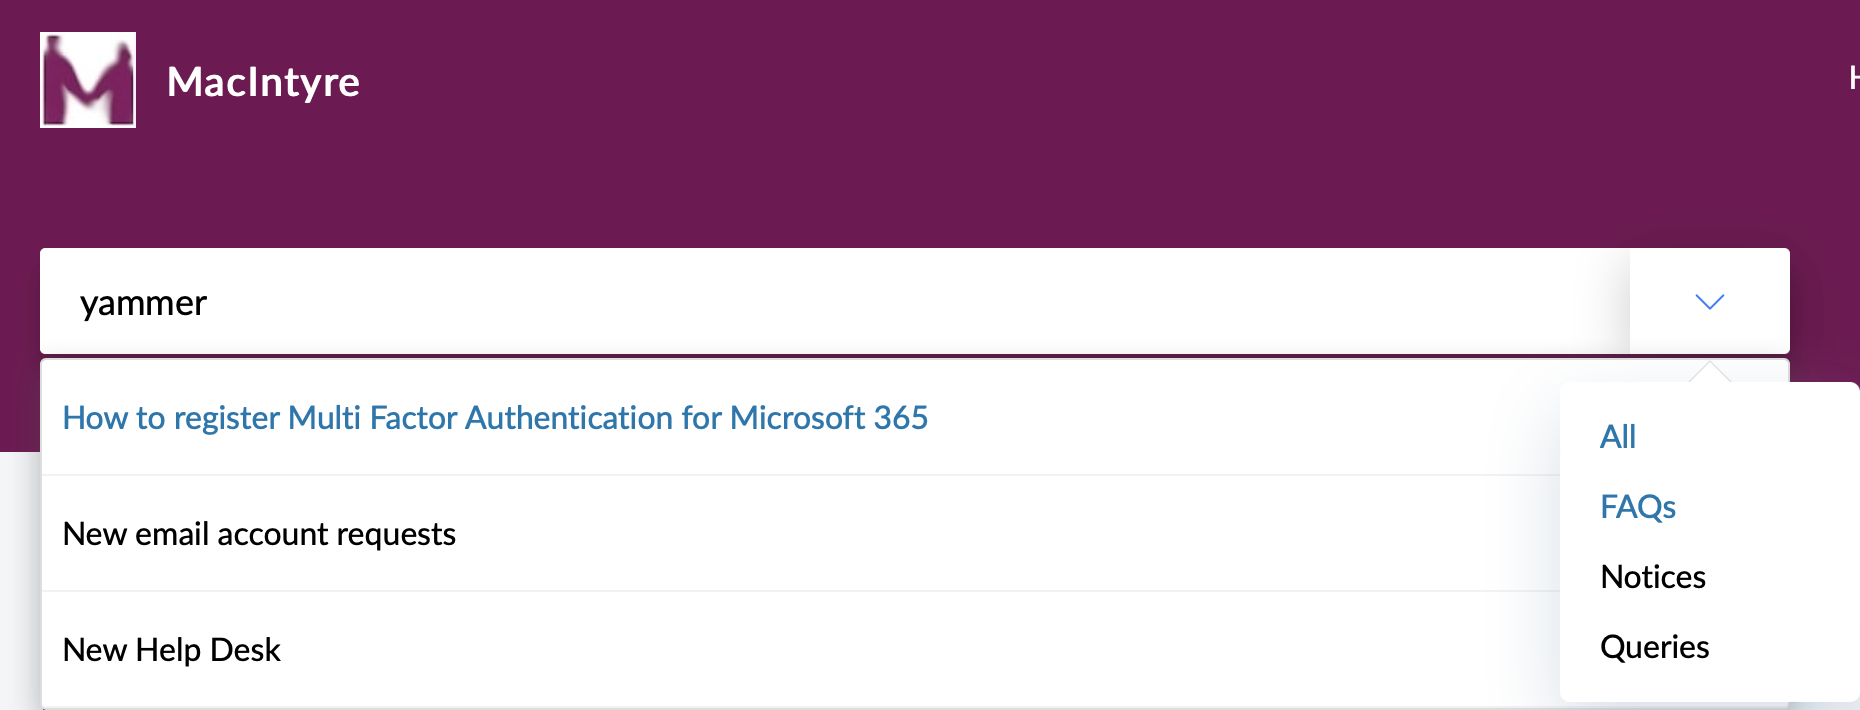Select the Notices search category
Image resolution: width=1860 pixels, height=710 pixels.
pos(1652,577)
